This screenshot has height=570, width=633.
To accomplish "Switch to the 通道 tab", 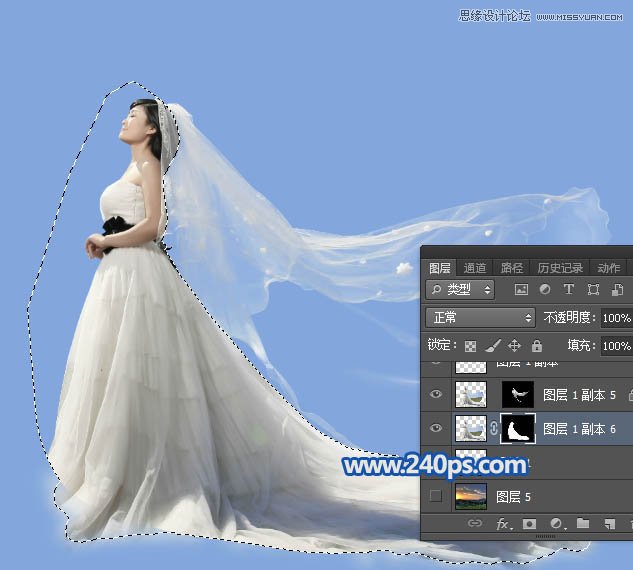I will (474, 268).
